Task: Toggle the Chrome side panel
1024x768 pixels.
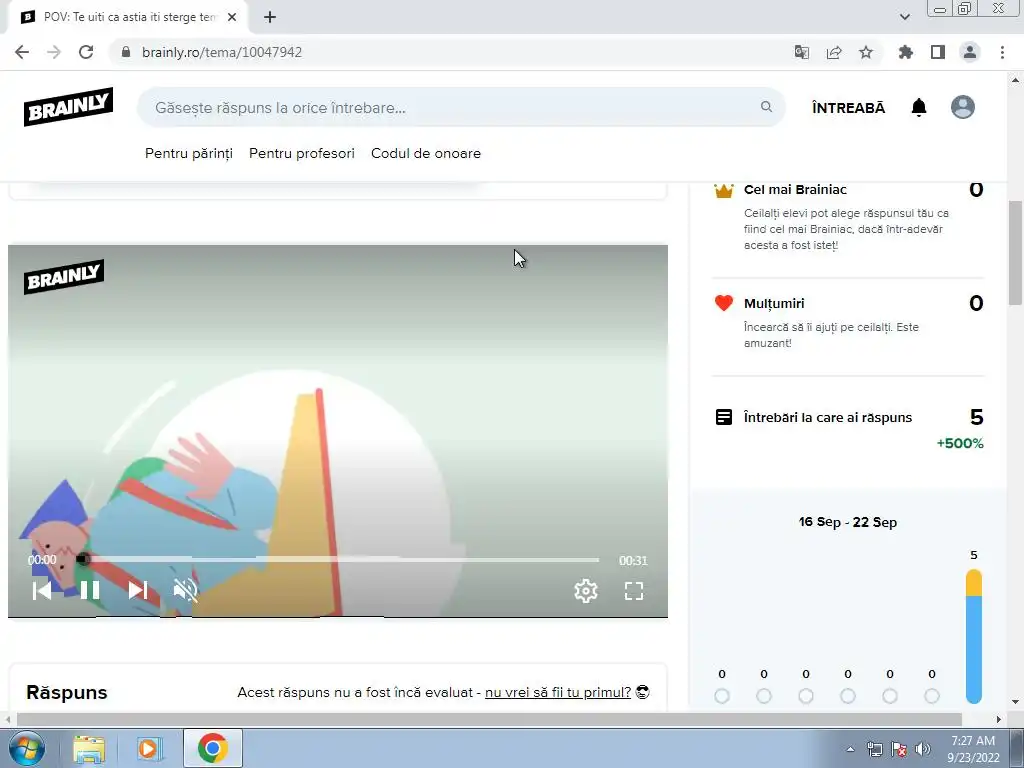Action: (938, 52)
